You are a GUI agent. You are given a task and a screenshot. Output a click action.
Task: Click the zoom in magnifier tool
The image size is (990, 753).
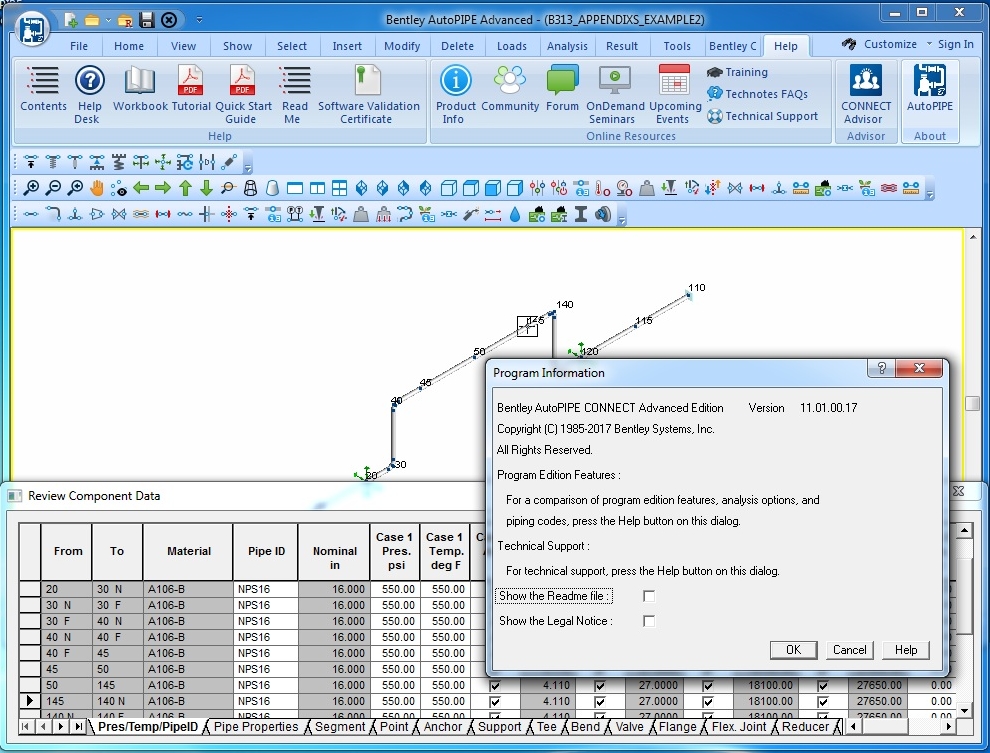pyautogui.click(x=30, y=187)
